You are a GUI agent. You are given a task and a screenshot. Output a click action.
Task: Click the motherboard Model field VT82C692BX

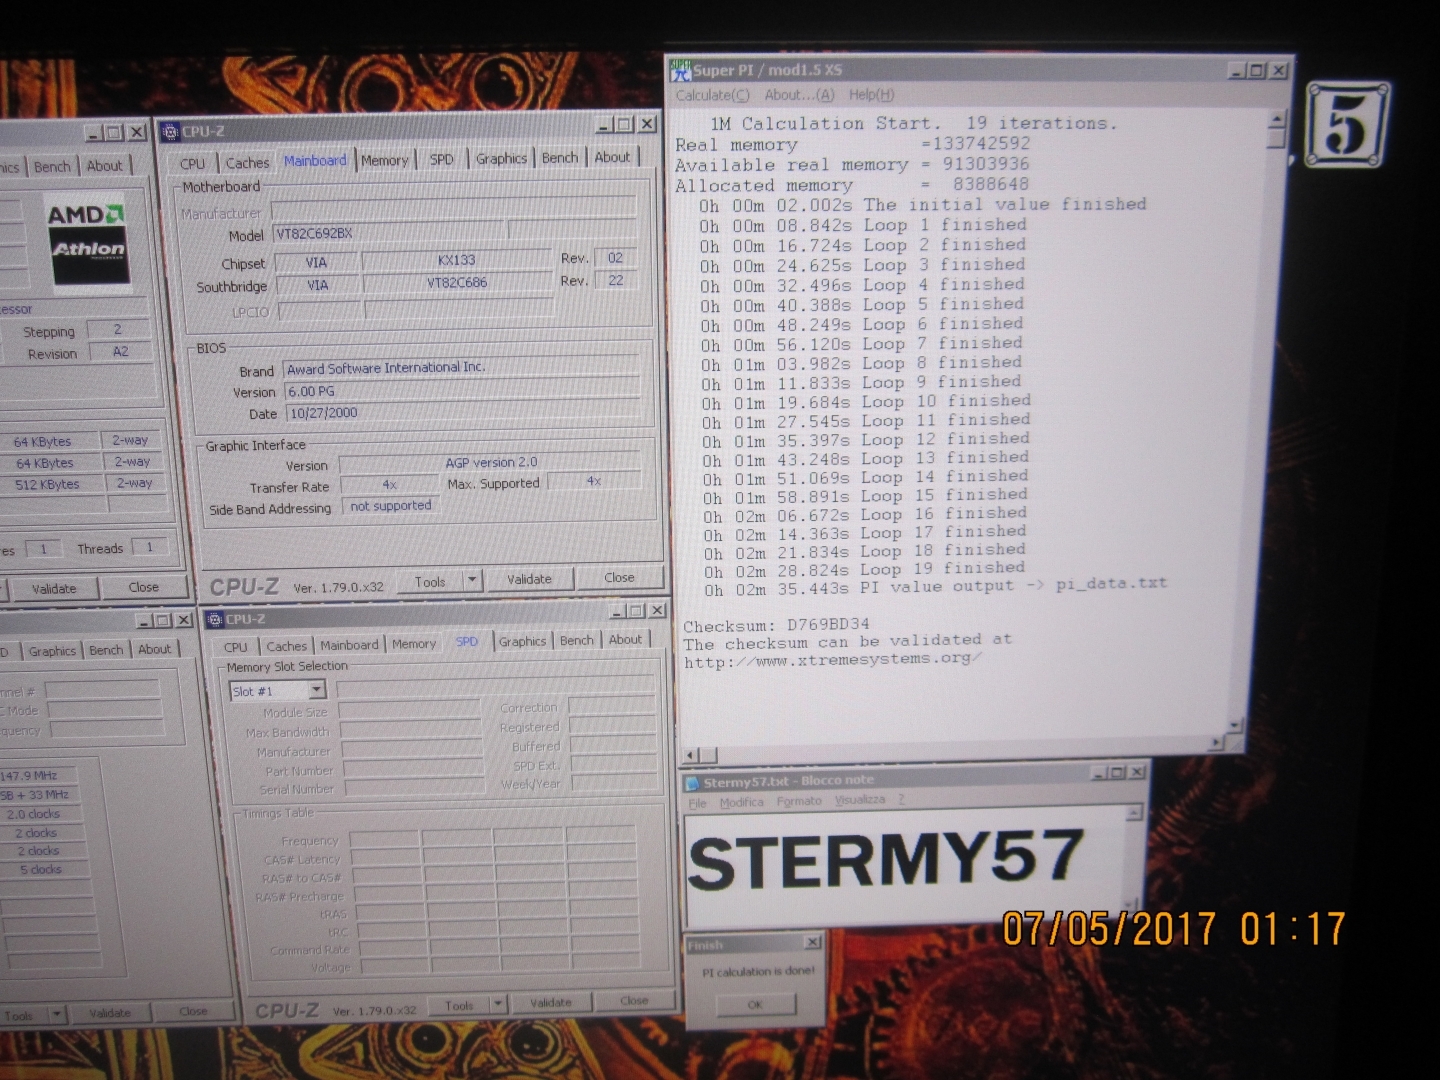tap(390, 233)
